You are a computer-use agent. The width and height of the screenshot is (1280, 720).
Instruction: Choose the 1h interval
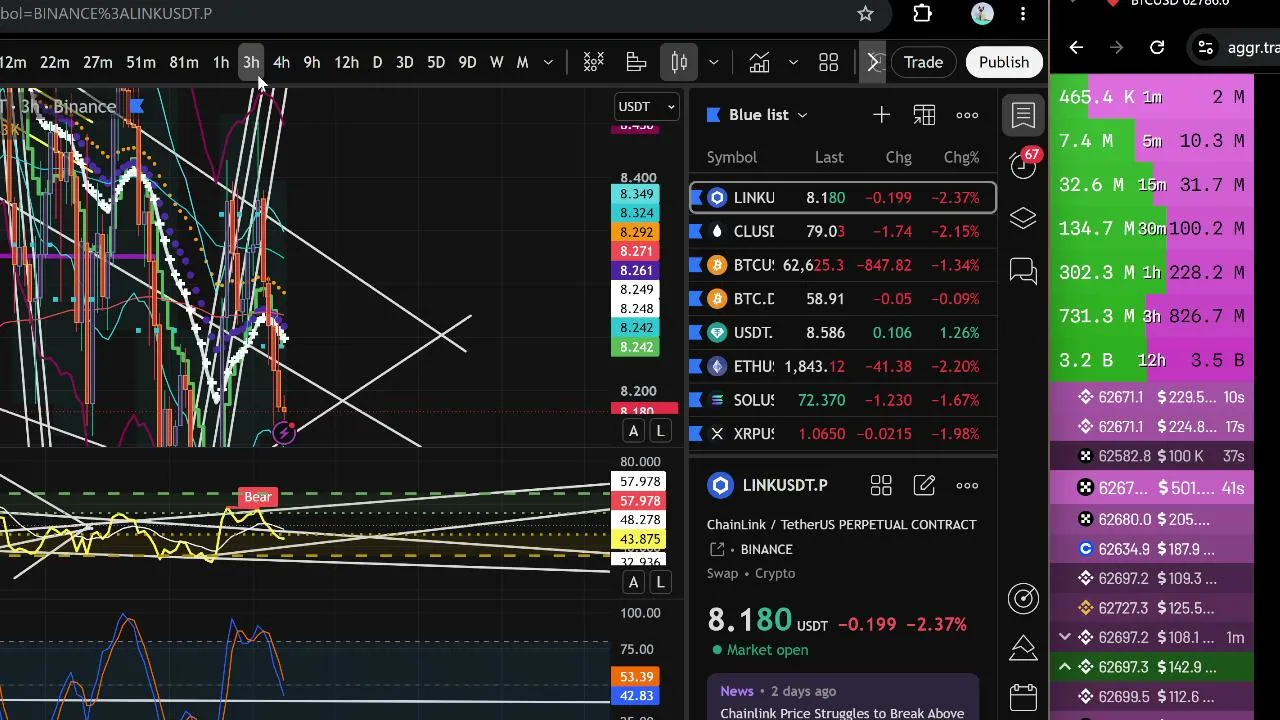[x=221, y=63]
